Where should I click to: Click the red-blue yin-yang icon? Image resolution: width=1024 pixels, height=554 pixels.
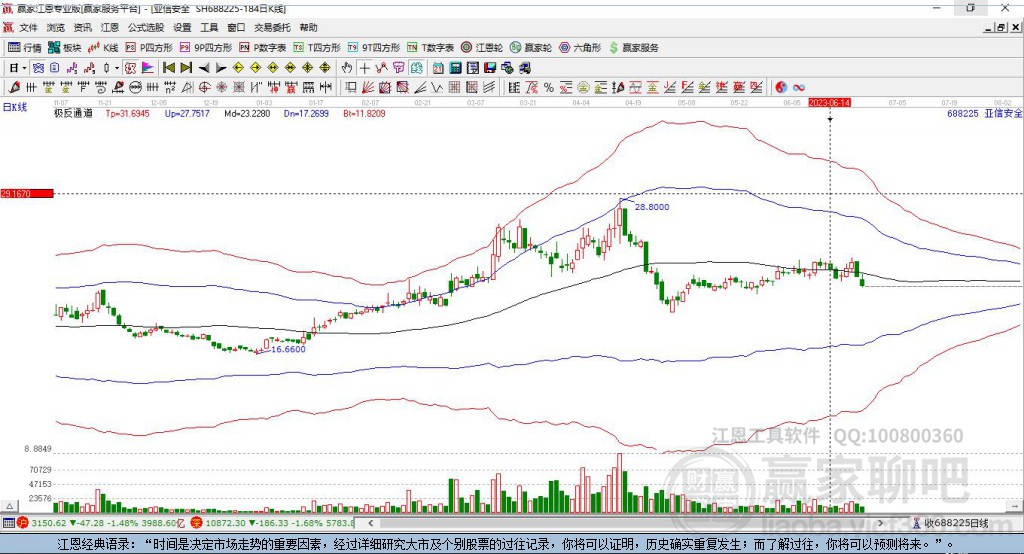tap(781, 88)
